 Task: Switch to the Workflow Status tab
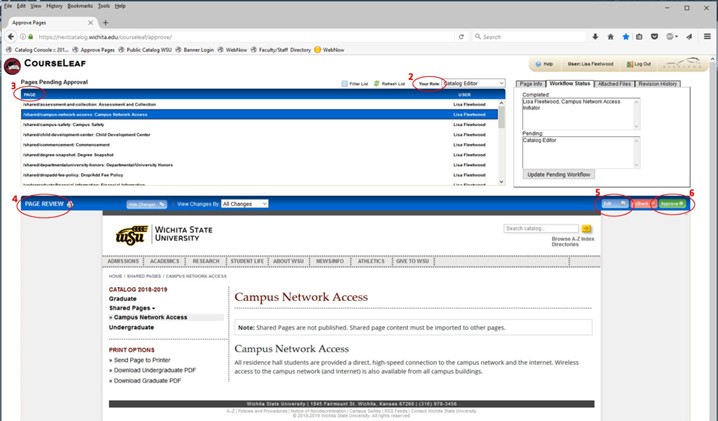(570, 83)
